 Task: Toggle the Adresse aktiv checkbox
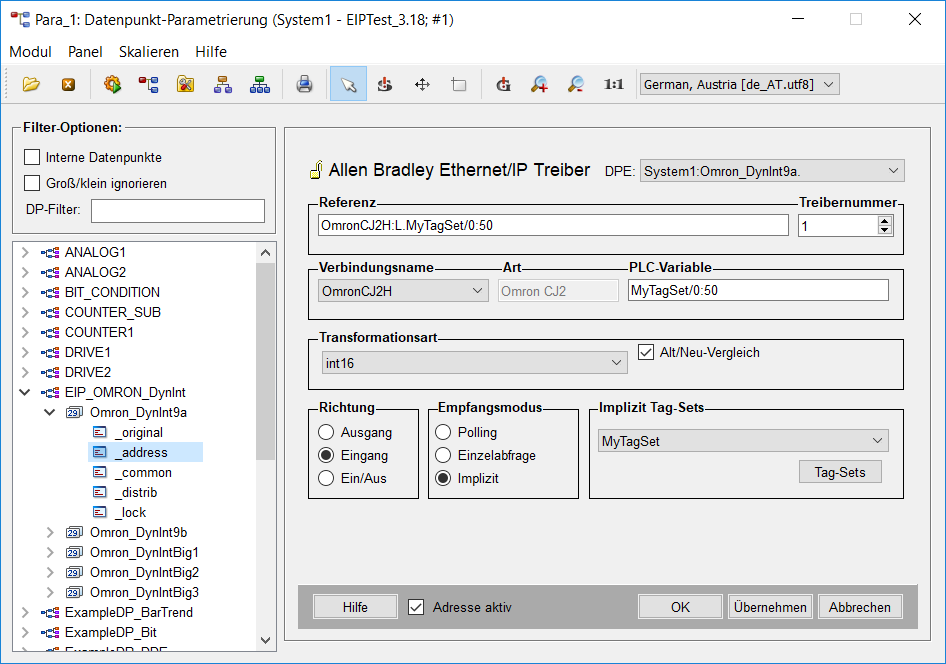tap(416, 607)
